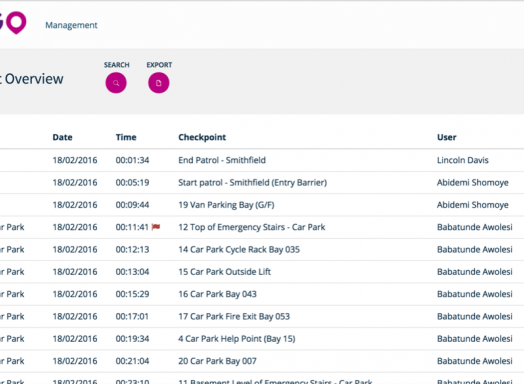This screenshot has width=524, height=384.
Task: Click Babatunde Awolesi in the 00:21:04 row
Action: point(475,361)
